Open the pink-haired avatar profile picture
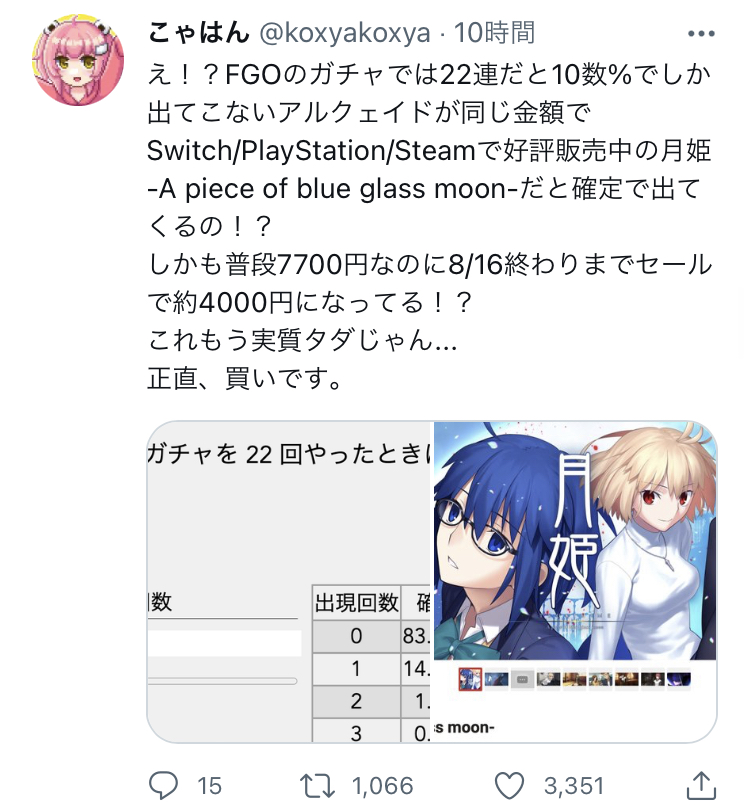 [78, 60]
